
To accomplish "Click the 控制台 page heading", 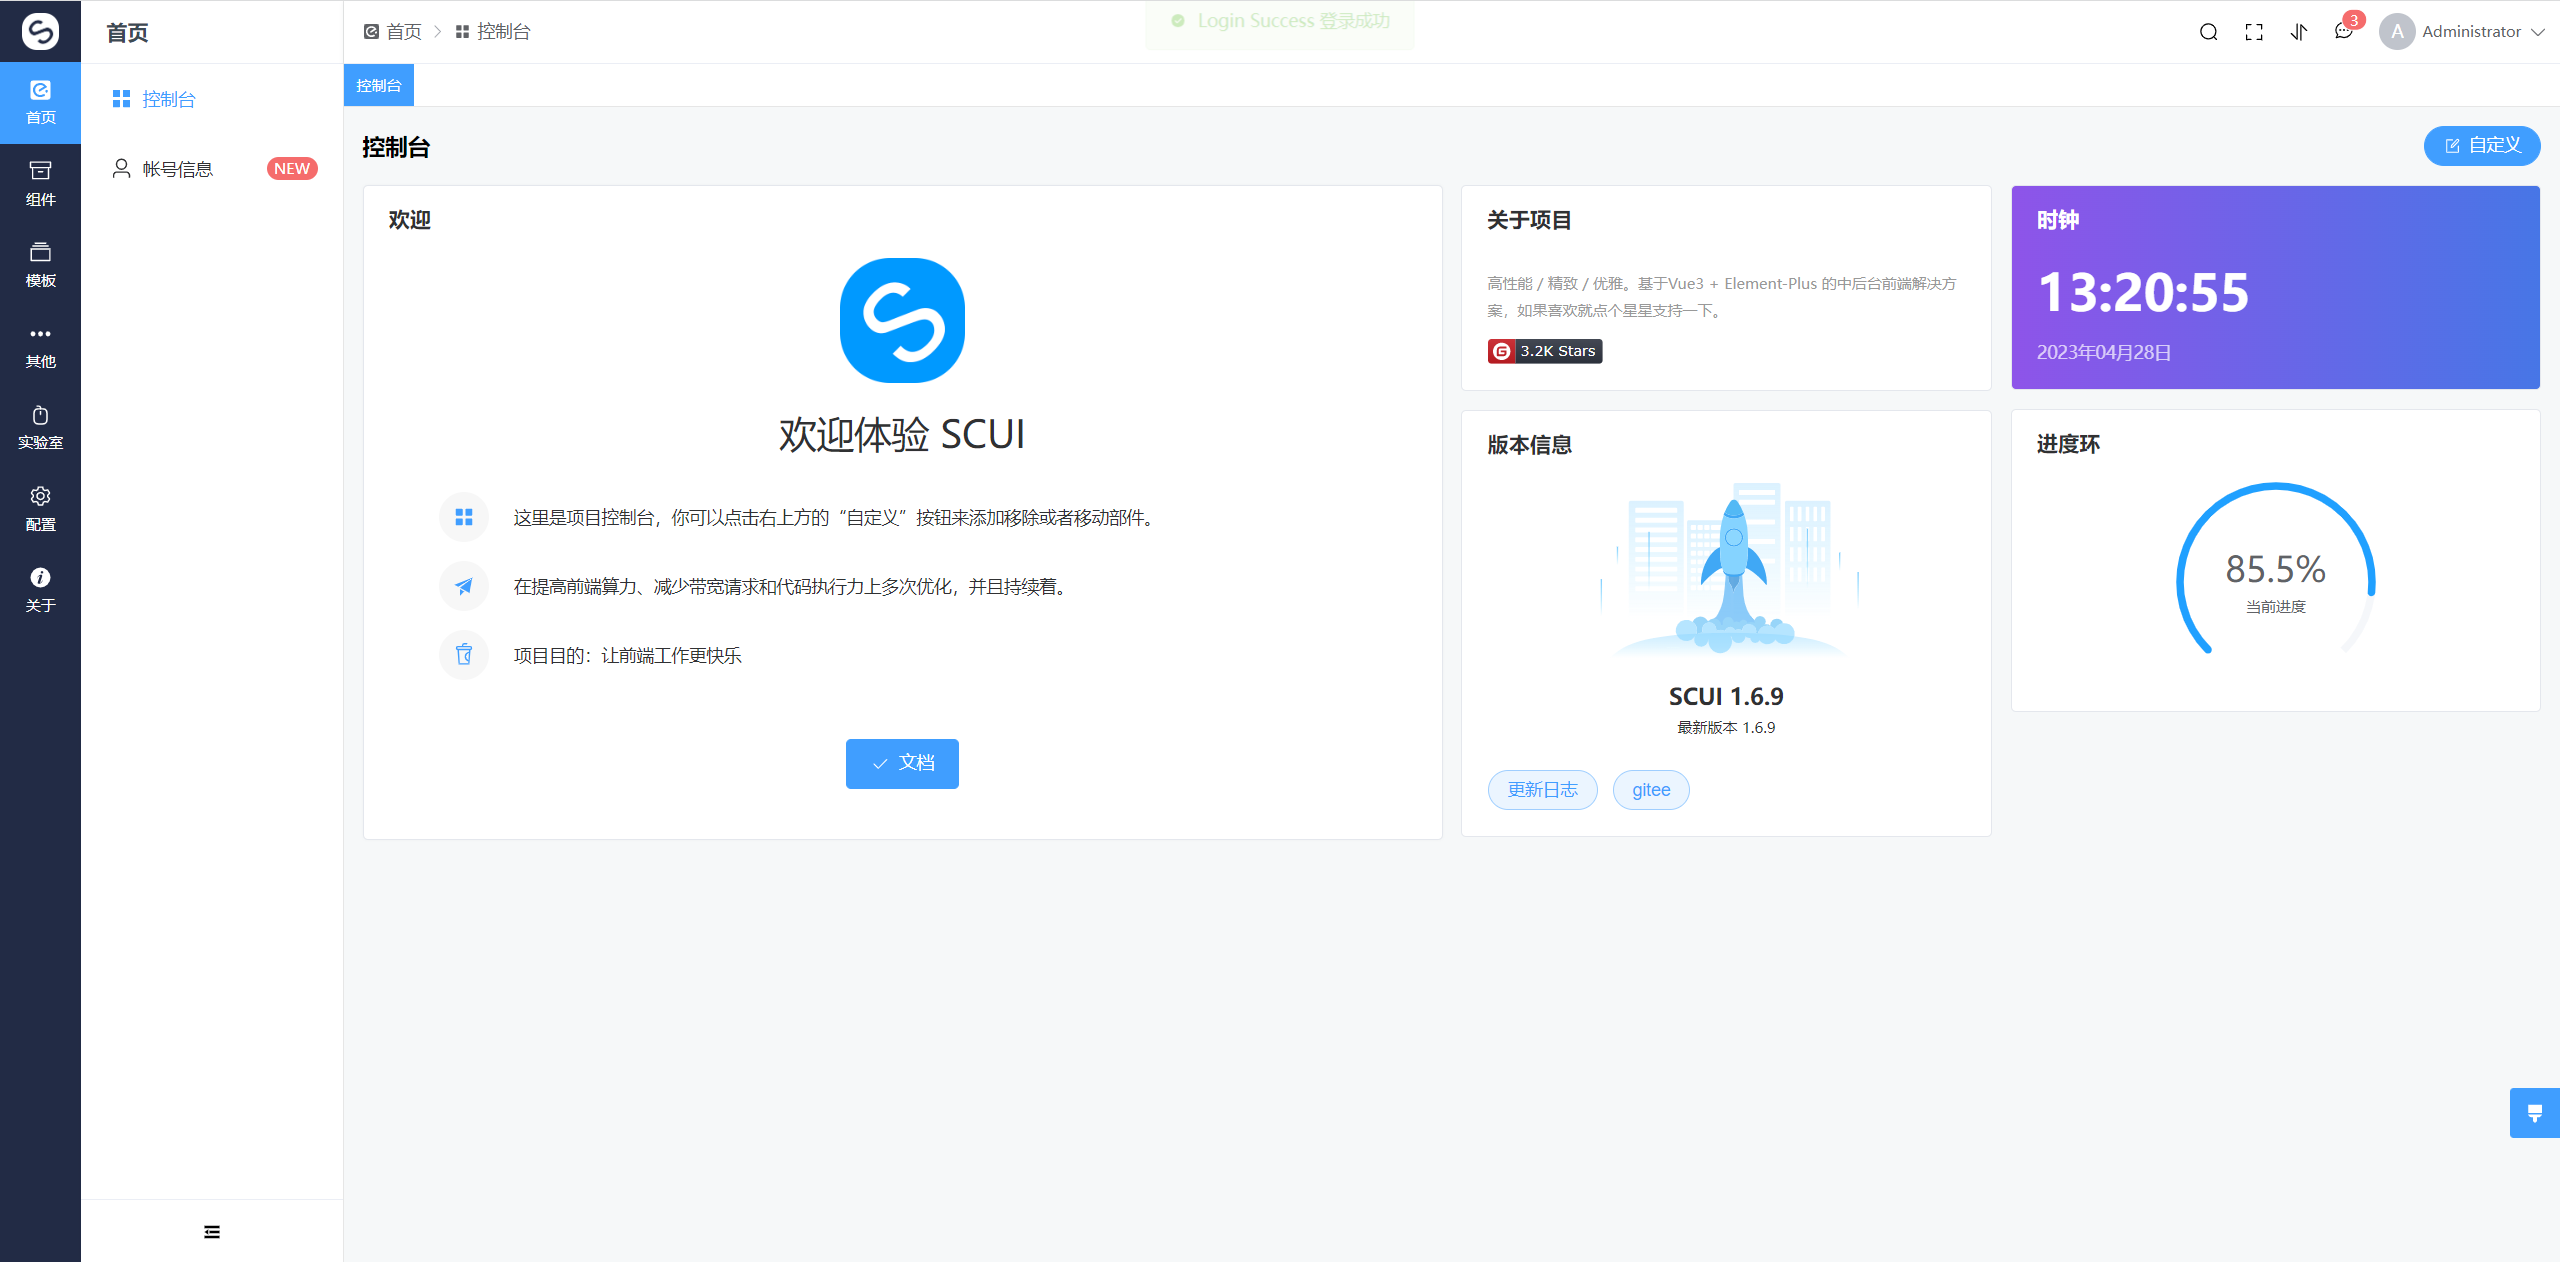I will click(396, 147).
